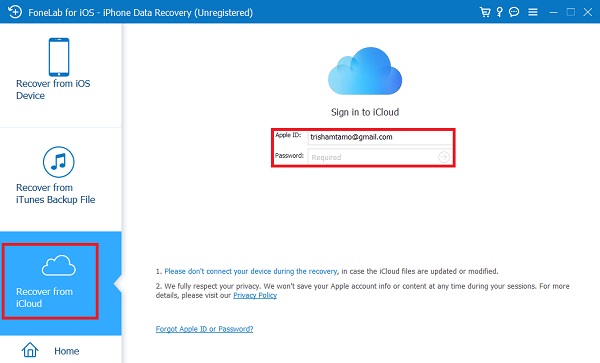Click the window title text FoneLab for iOS

[140, 13]
